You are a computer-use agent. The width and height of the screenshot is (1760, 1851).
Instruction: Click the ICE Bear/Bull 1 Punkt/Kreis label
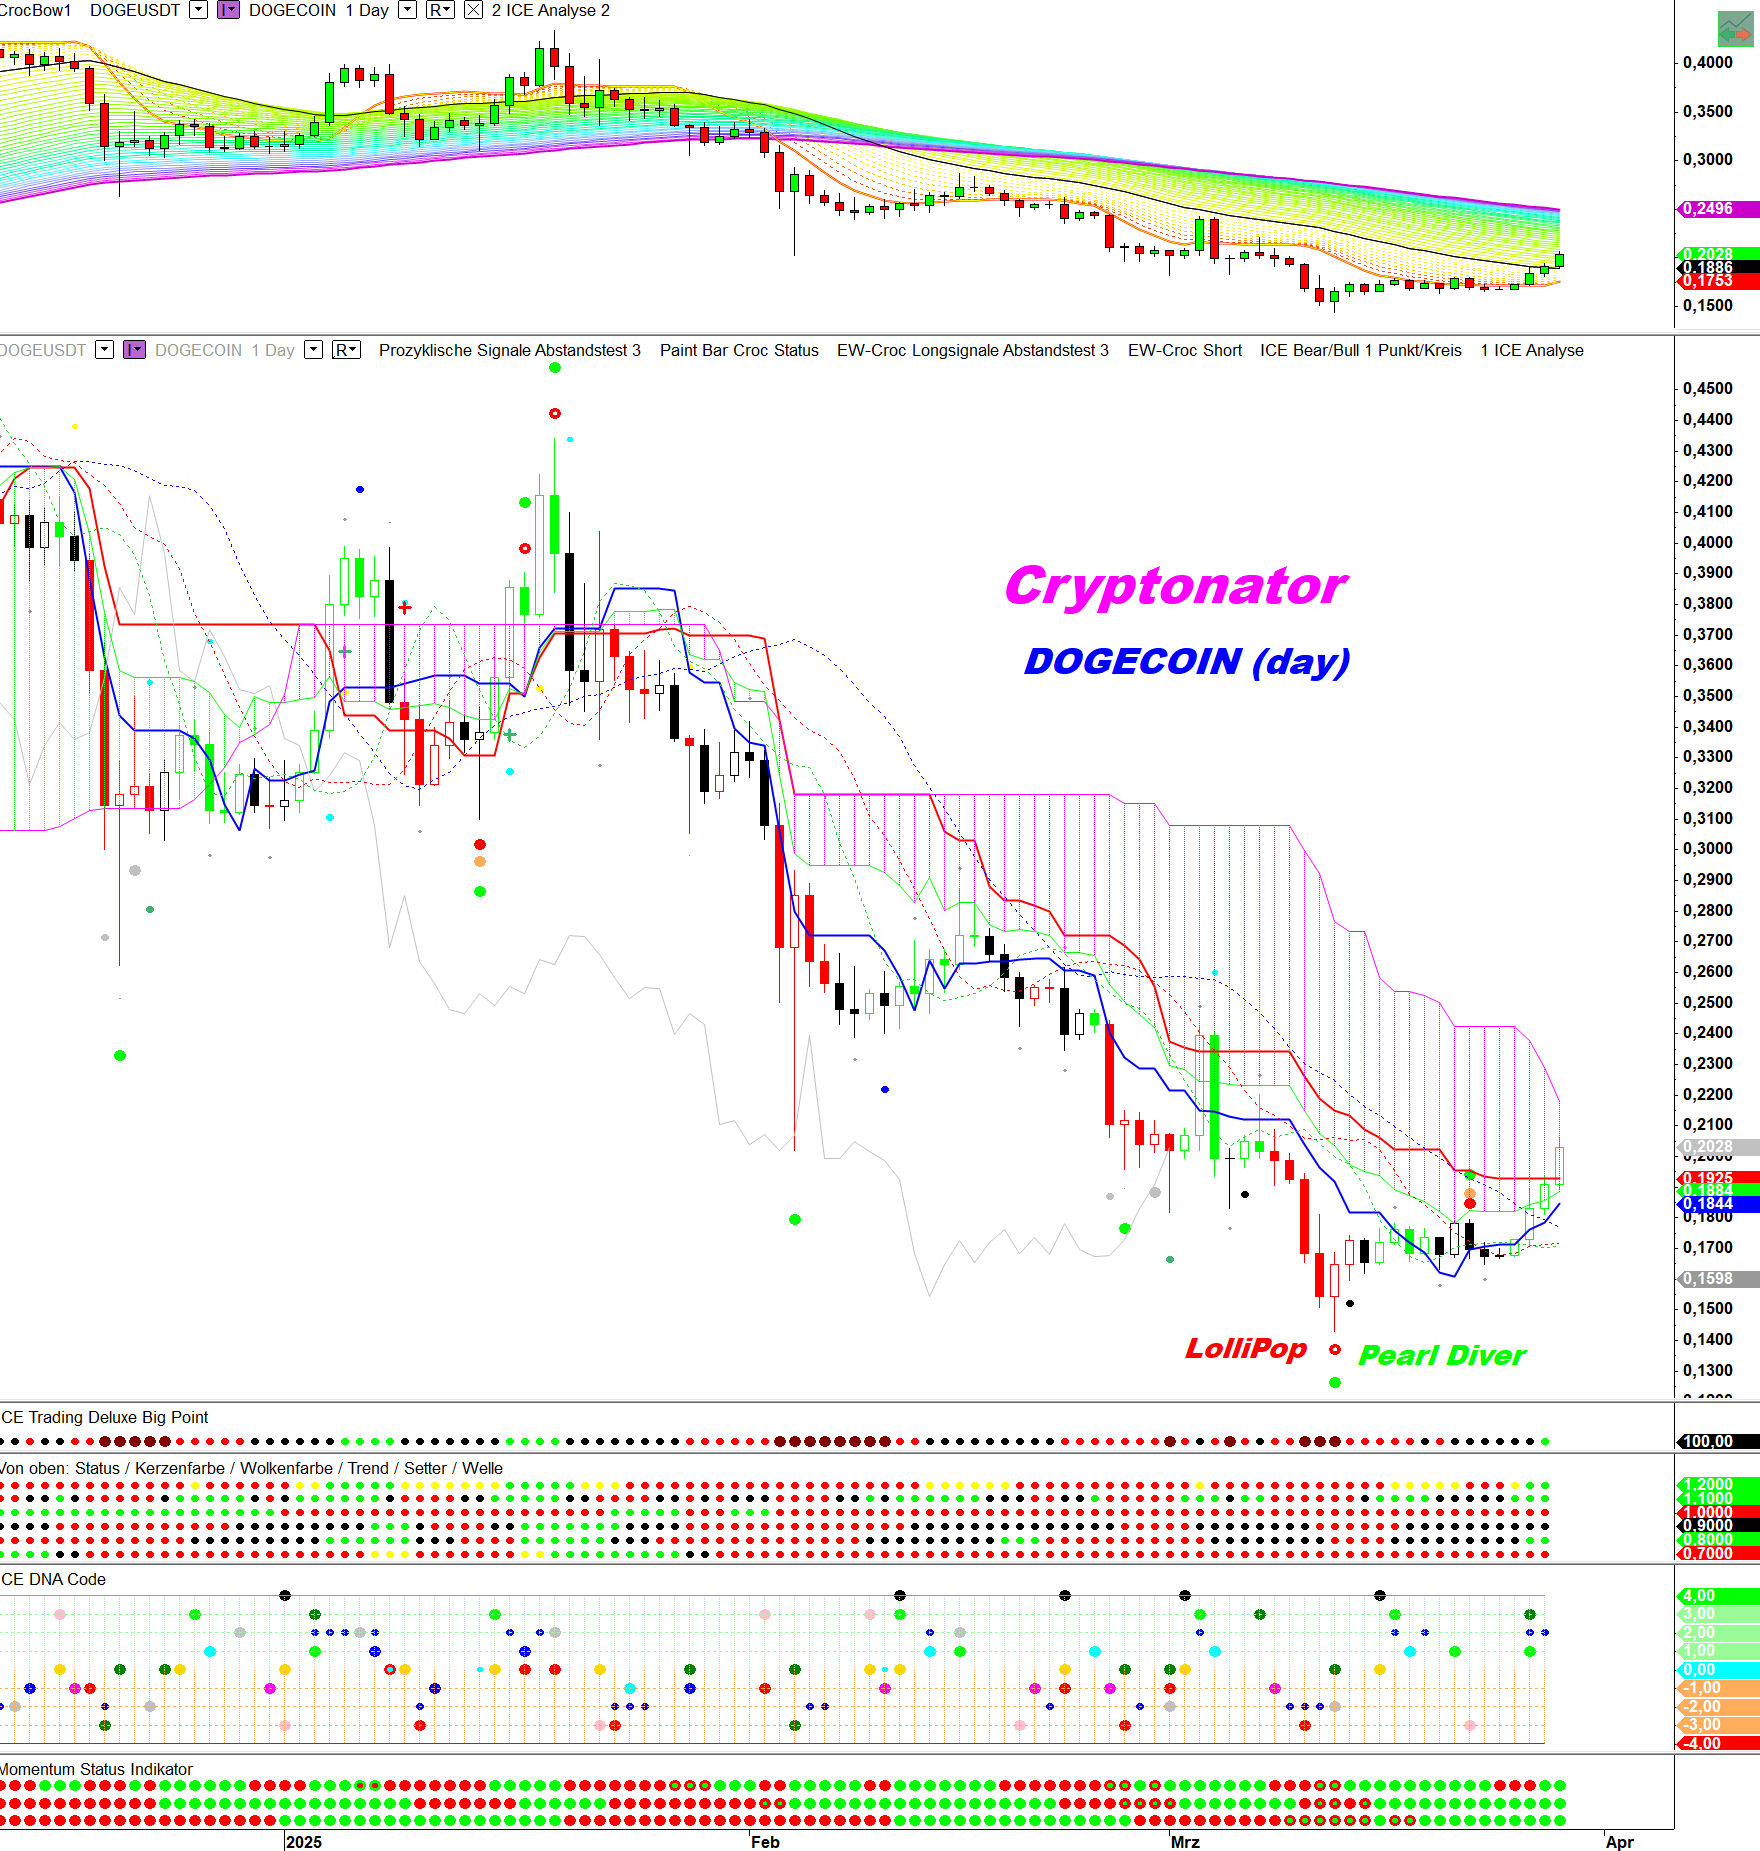[x=1360, y=350]
